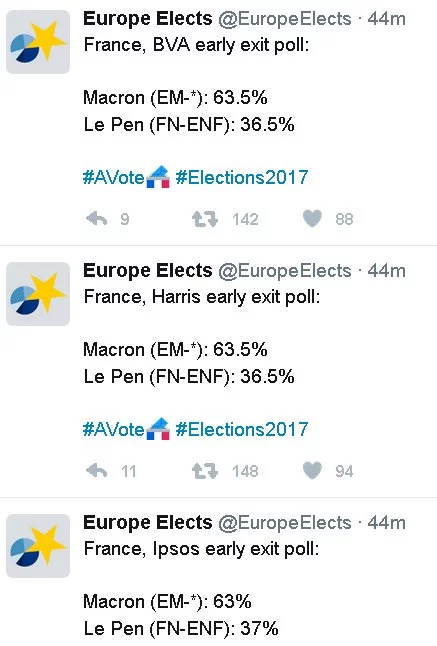Image resolution: width=437 pixels, height=646 pixels.
Task: Open @EuropeElects handle on the Harris tweet
Action: [x=285, y=271]
